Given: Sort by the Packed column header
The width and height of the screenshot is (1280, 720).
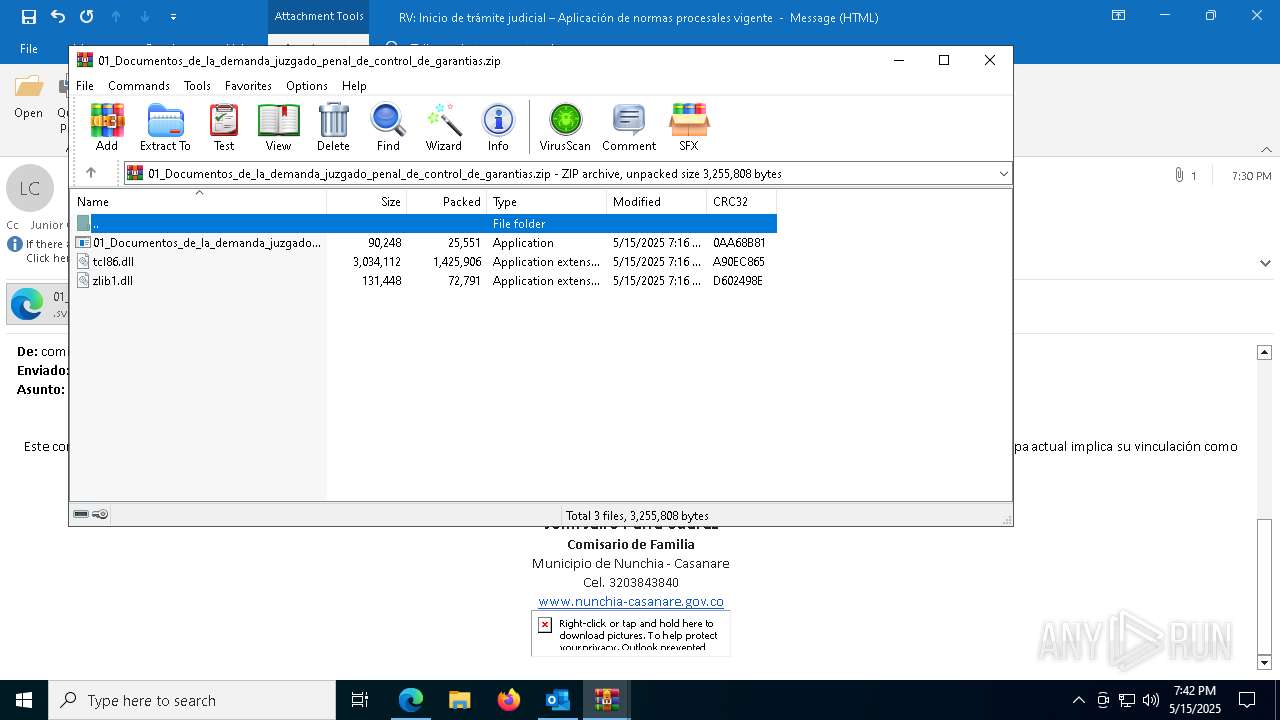Looking at the screenshot, I should coord(447,202).
